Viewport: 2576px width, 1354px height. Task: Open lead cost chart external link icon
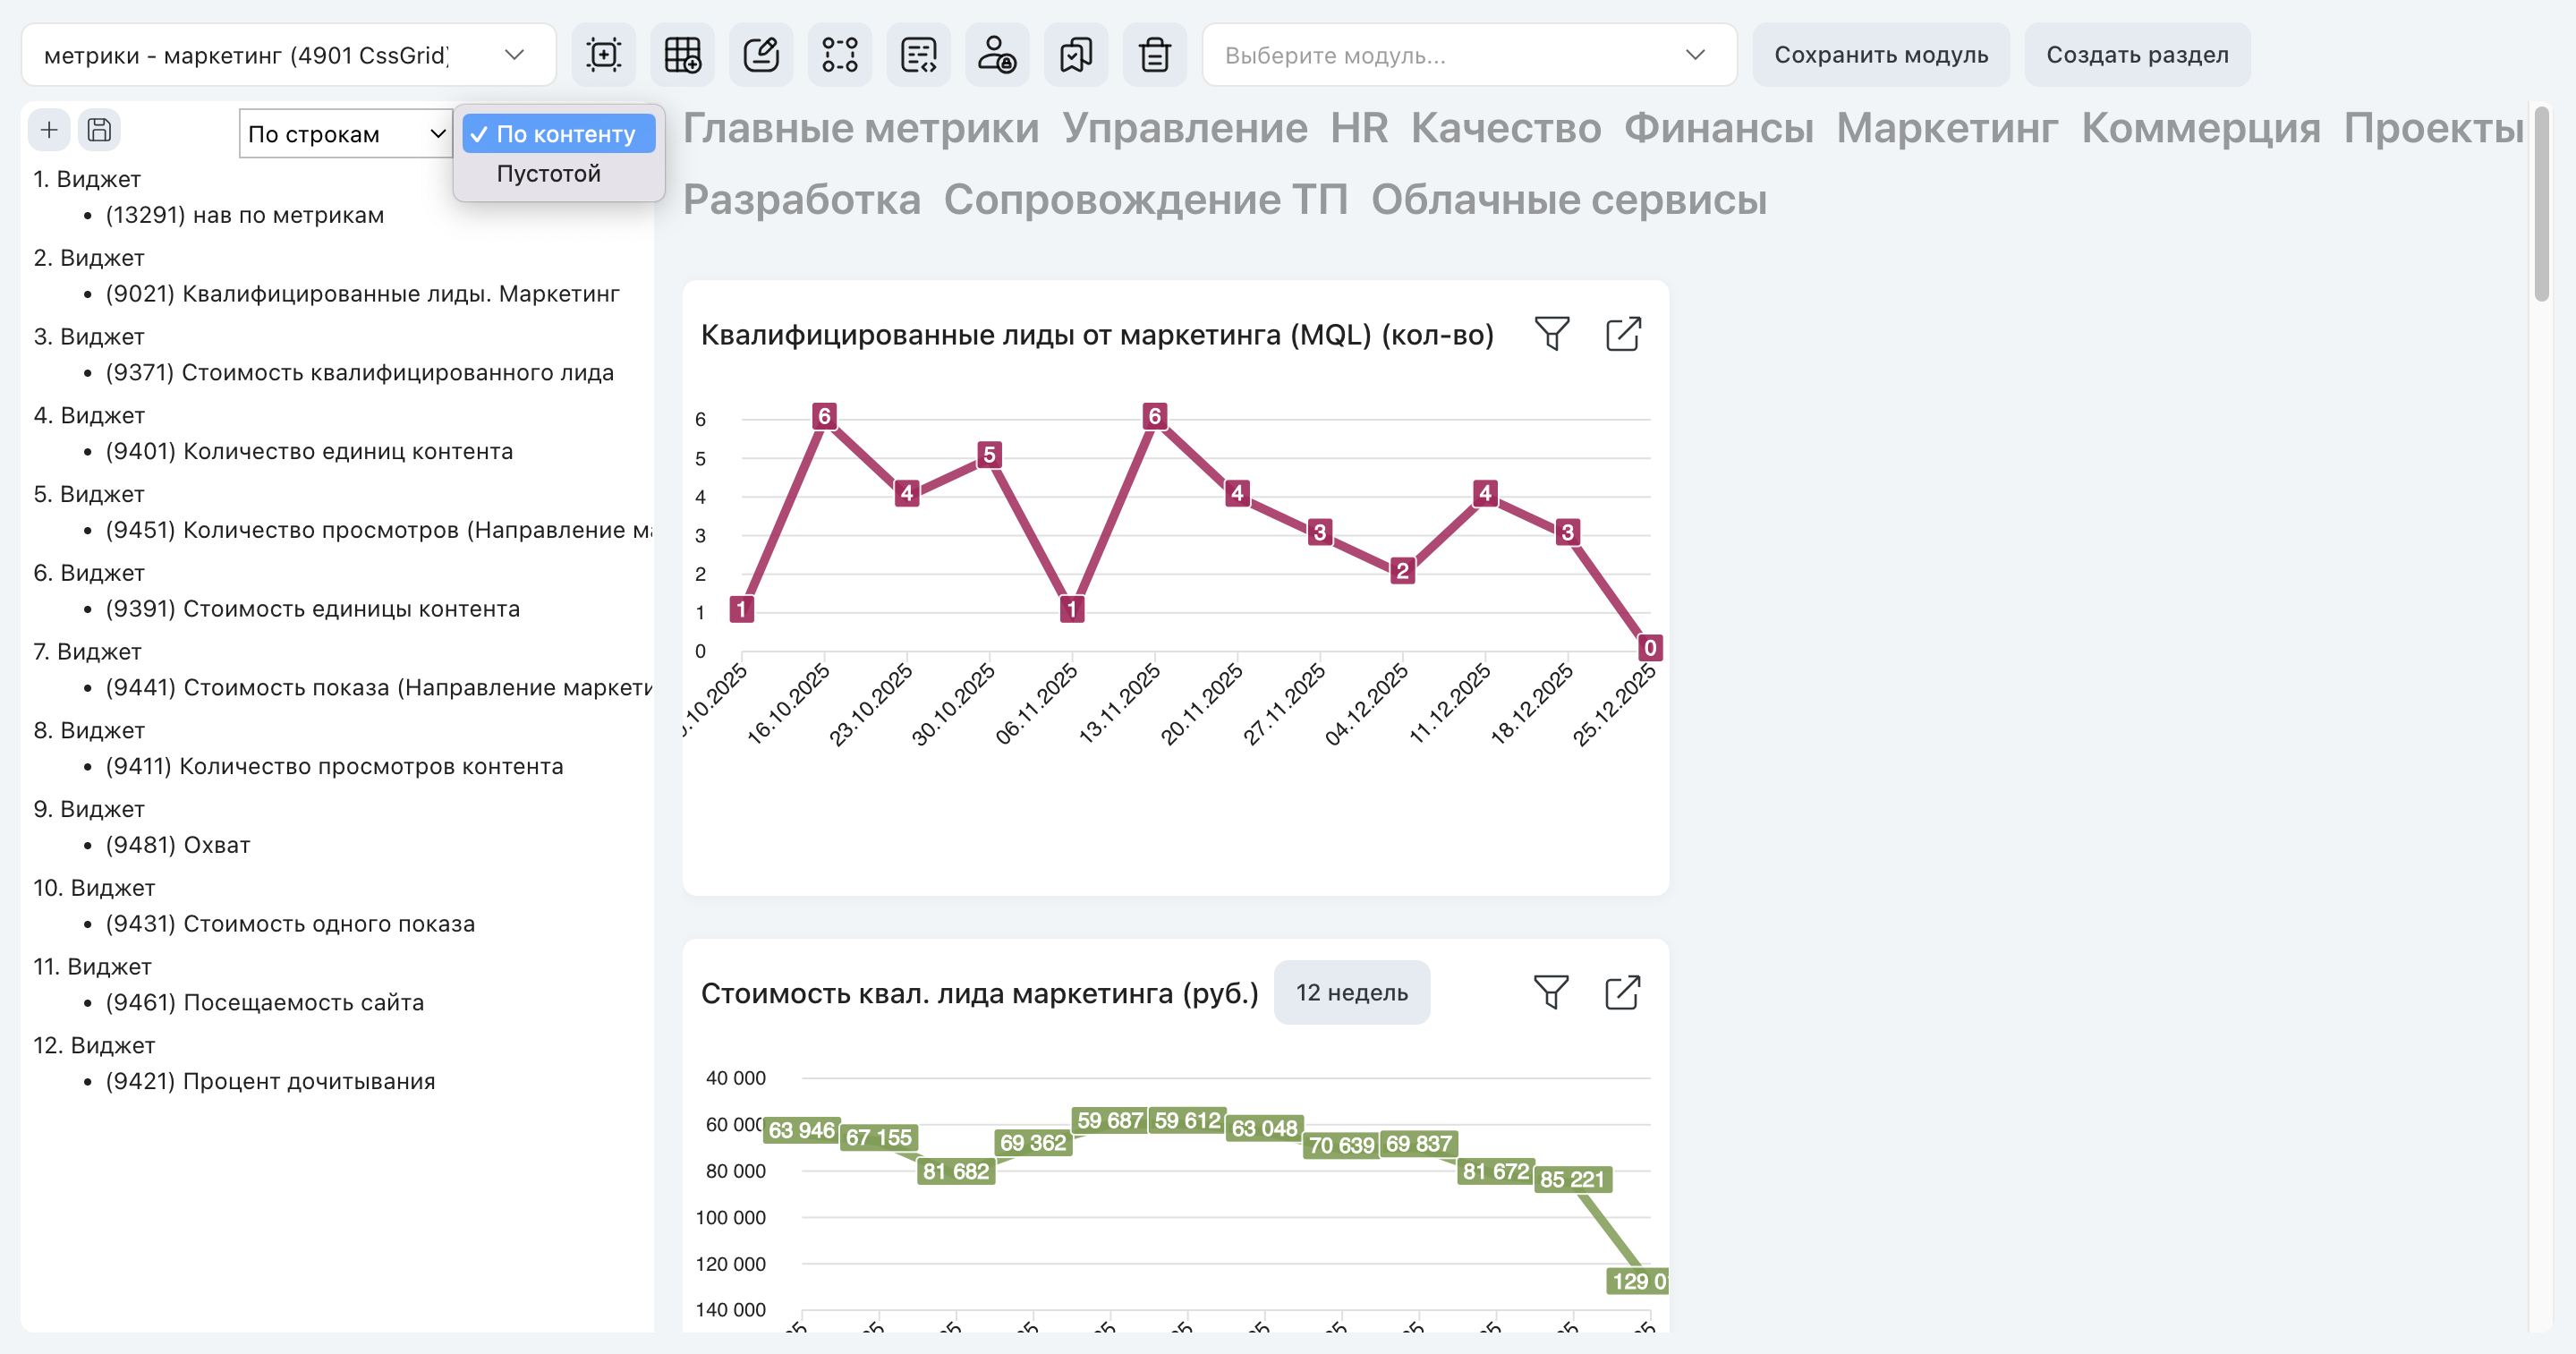pos(1622,992)
